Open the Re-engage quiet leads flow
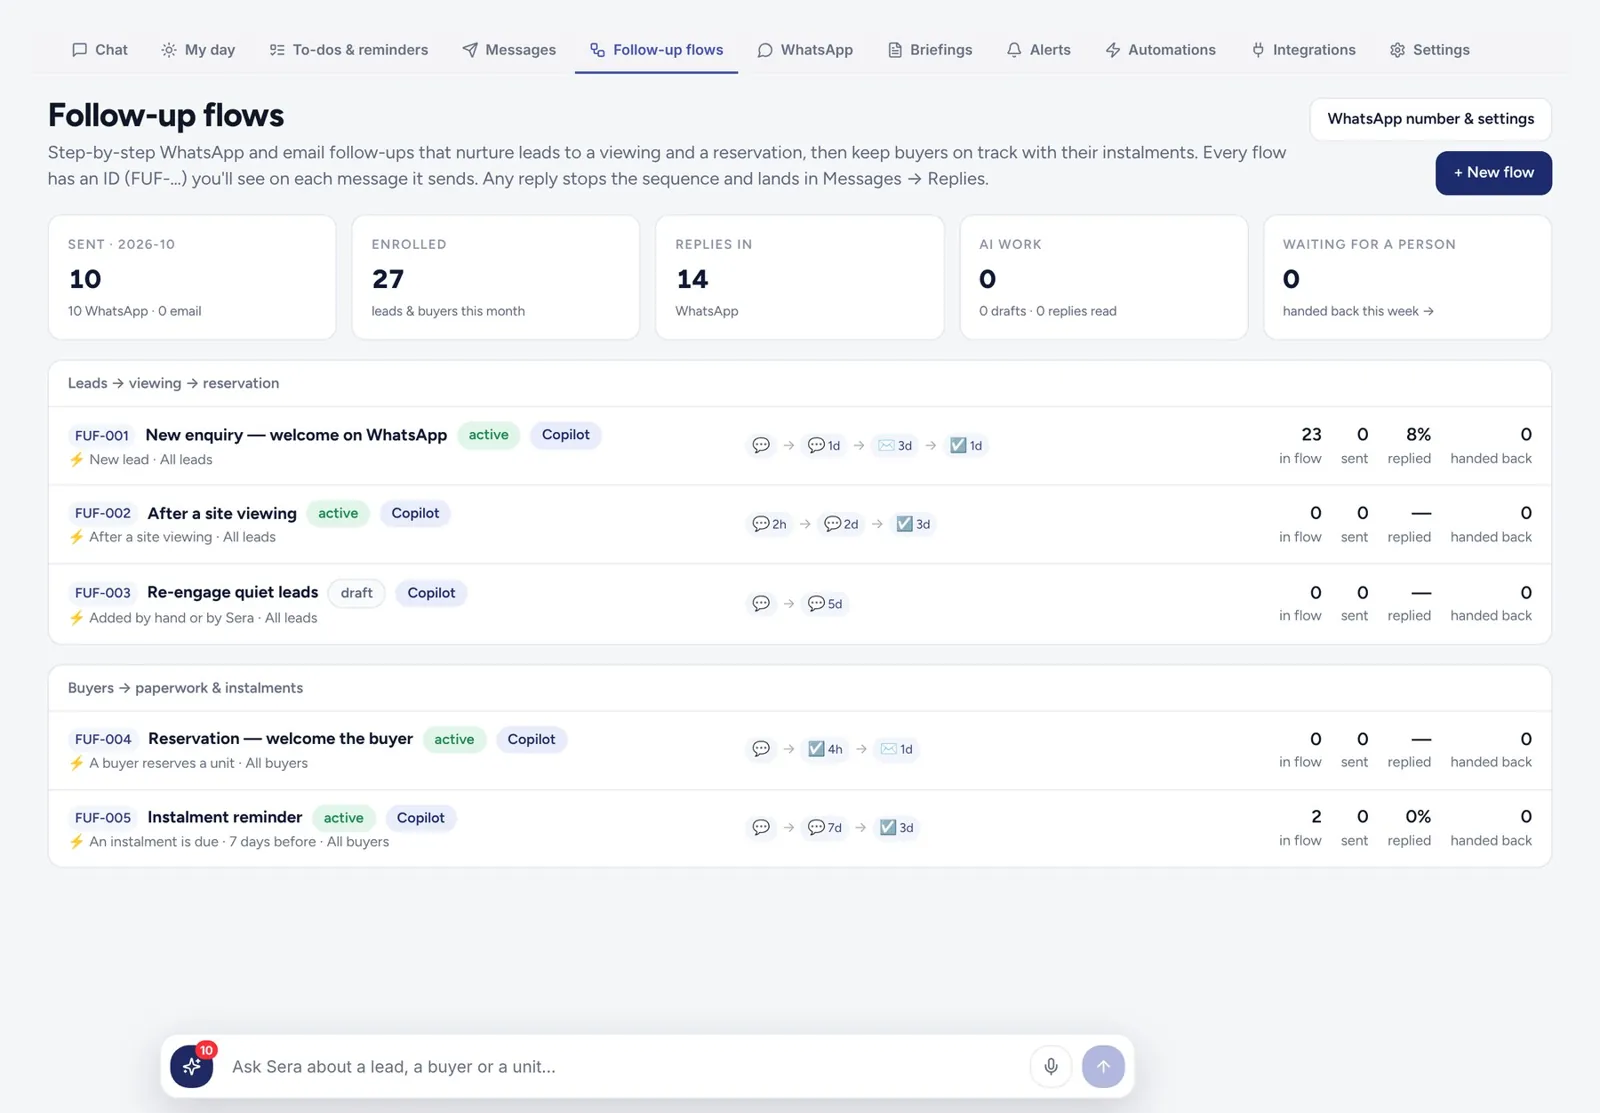This screenshot has width=1600, height=1113. [232, 592]
